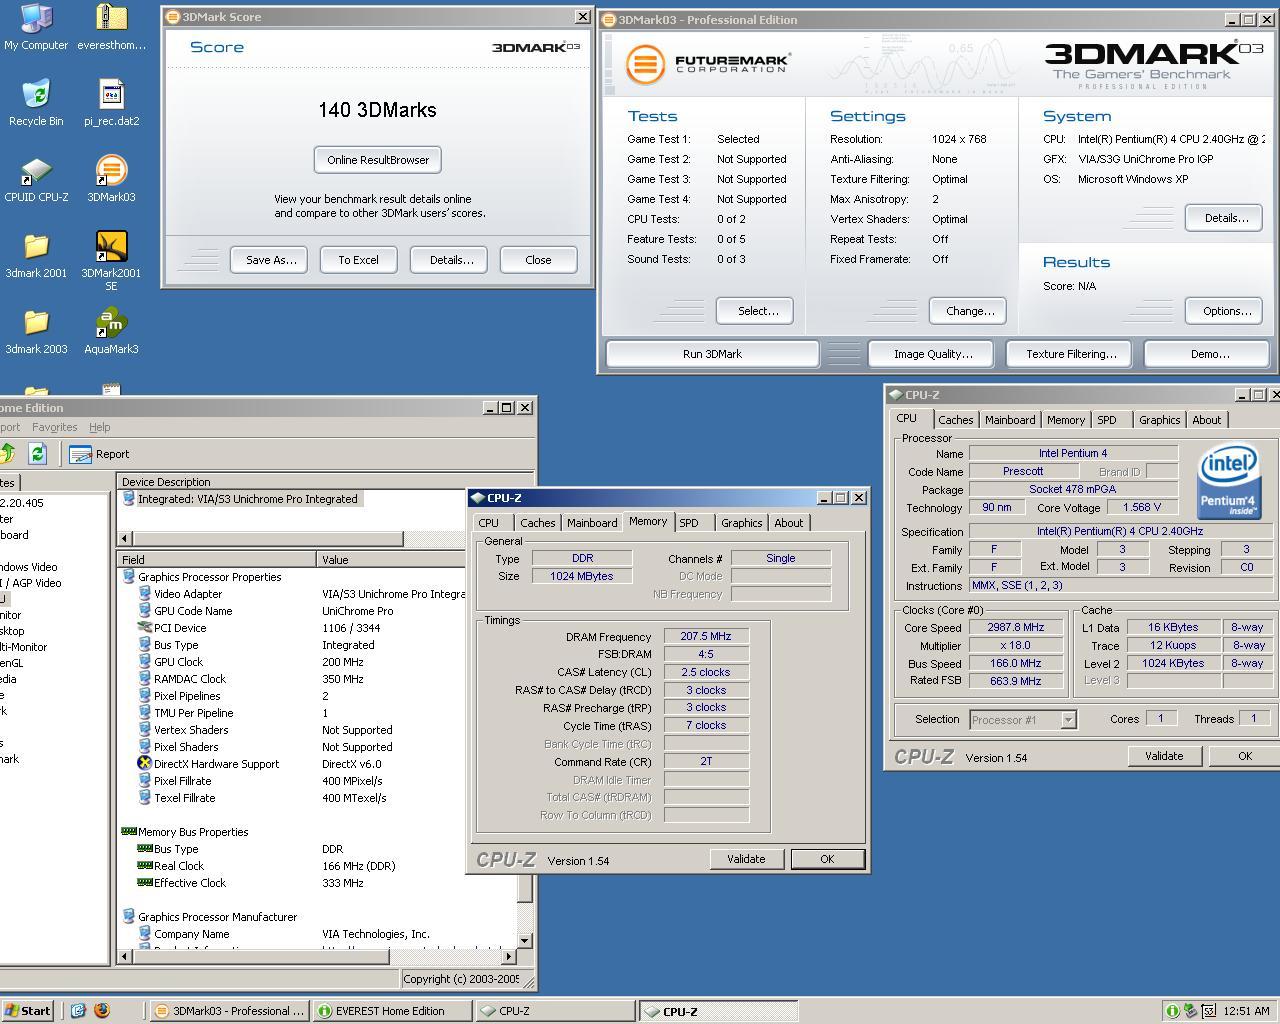Open the 3dmark 2003 folder icon
The width and height of the screenshot is (1280, 1024).
pyautogui.click(x=36, y=331)
